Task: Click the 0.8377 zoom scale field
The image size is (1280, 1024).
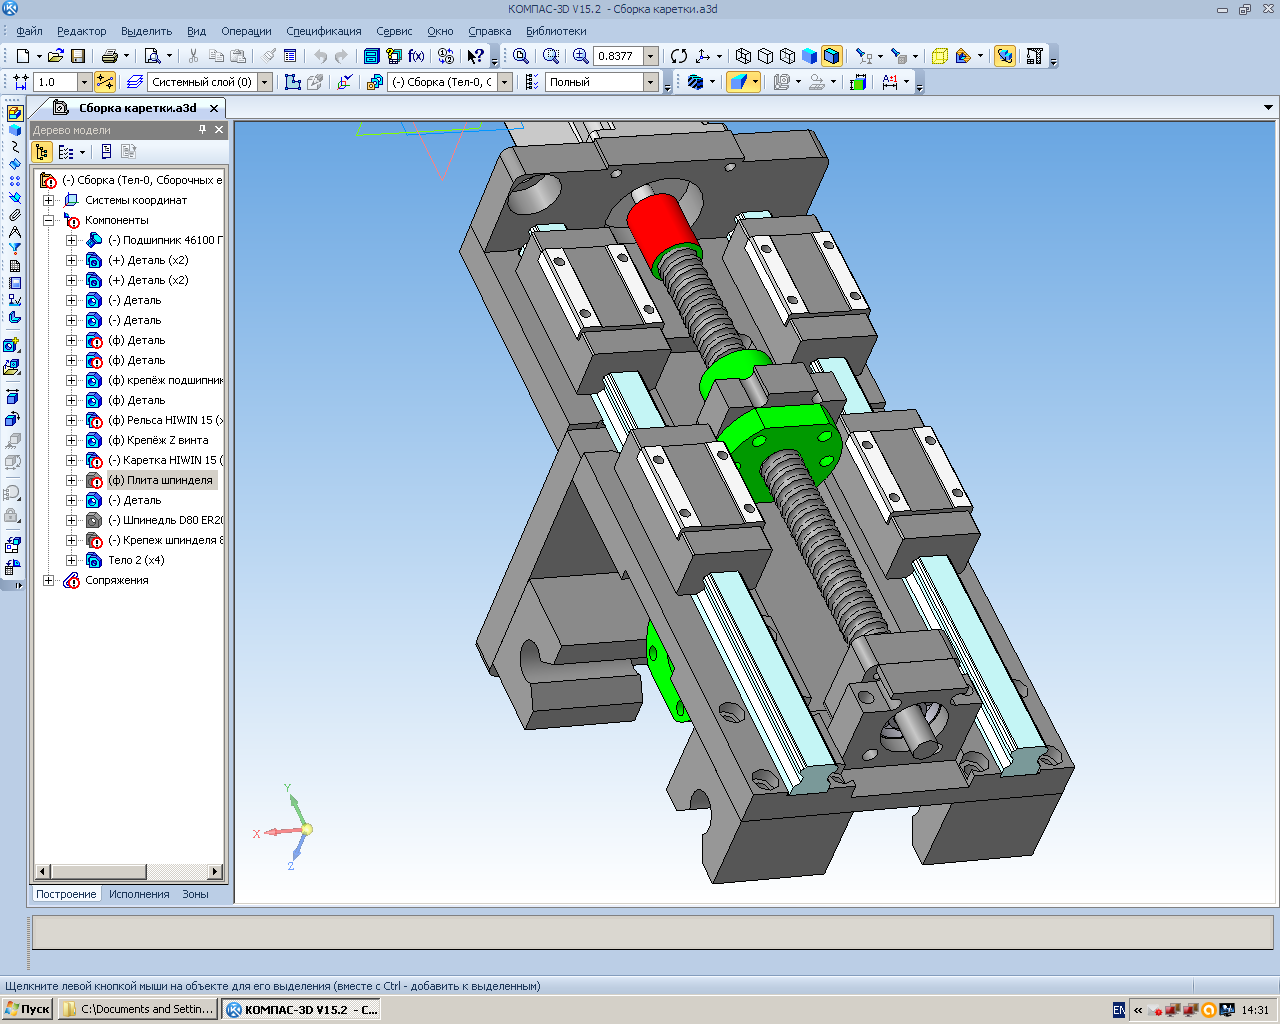Action: click(618, 56)
